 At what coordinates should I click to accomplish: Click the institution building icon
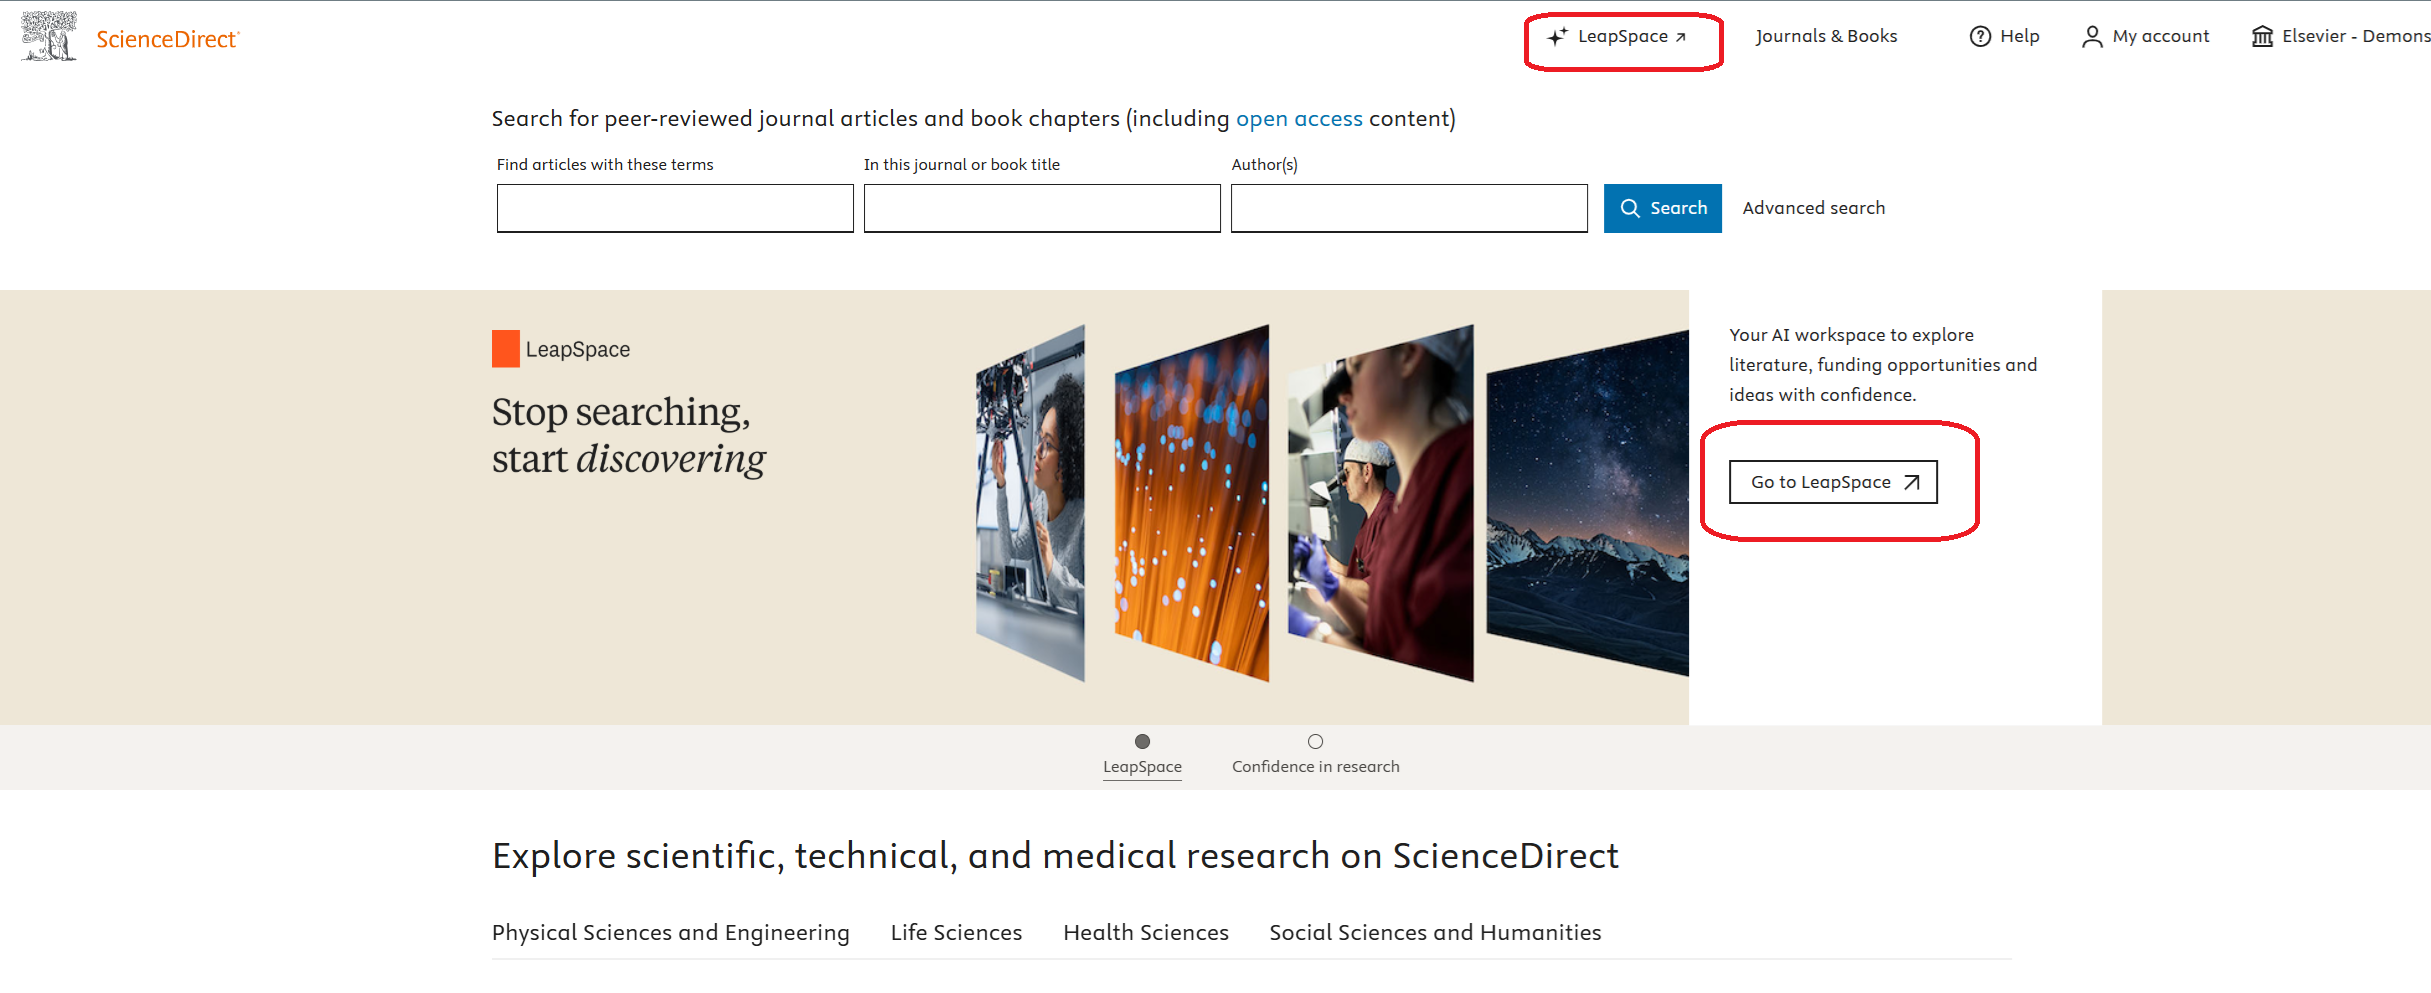2262,37
